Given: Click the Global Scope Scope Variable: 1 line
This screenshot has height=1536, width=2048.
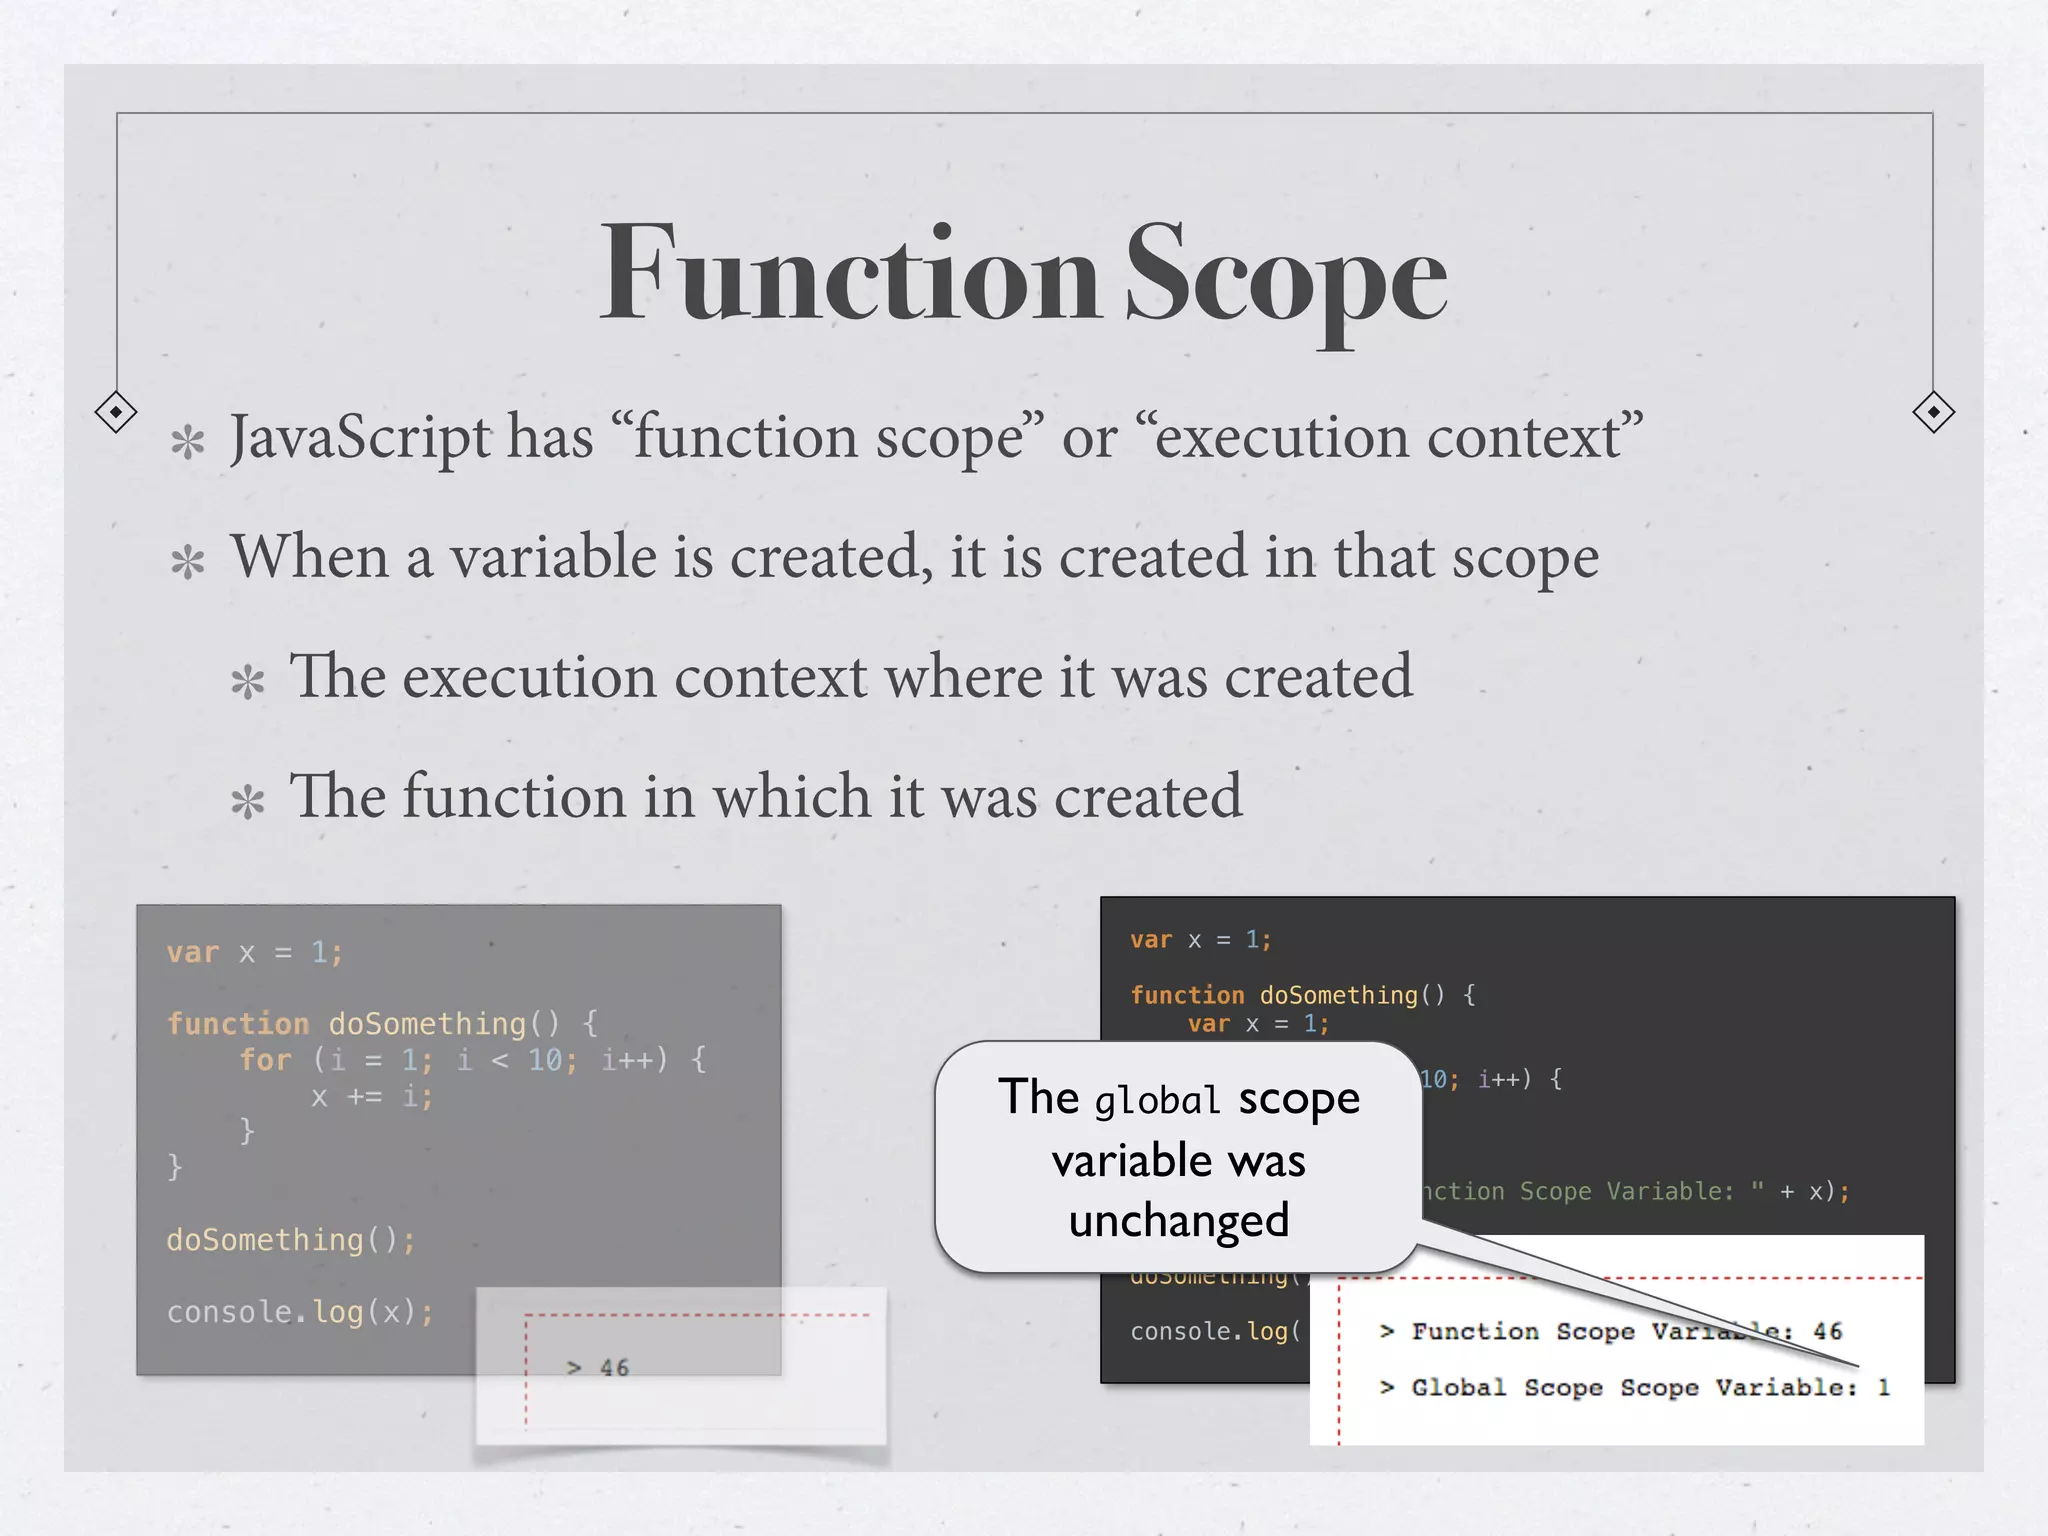Looking at the screenshot, I should coord(1634,1387).
